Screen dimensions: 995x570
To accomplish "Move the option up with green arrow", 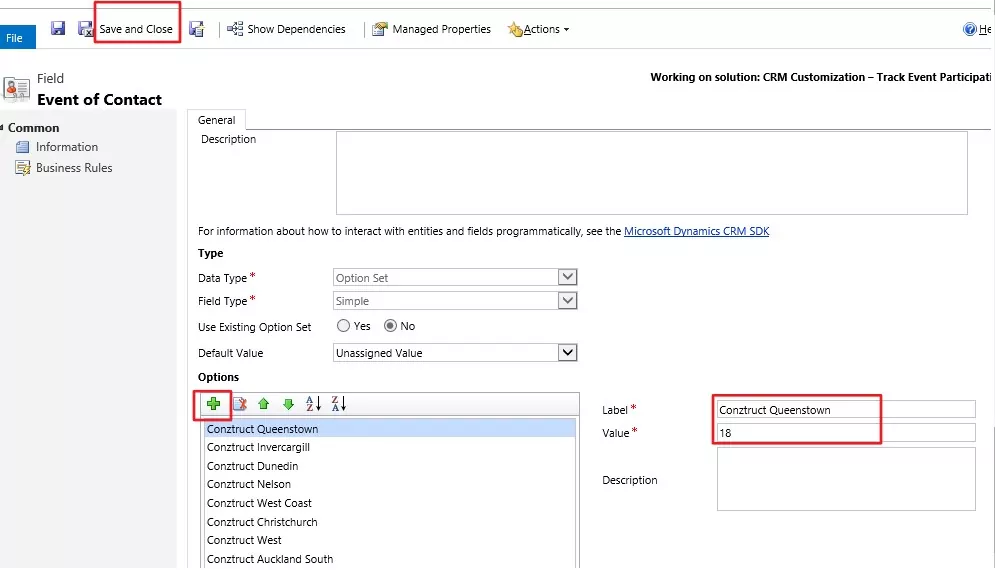I will 263,404.
